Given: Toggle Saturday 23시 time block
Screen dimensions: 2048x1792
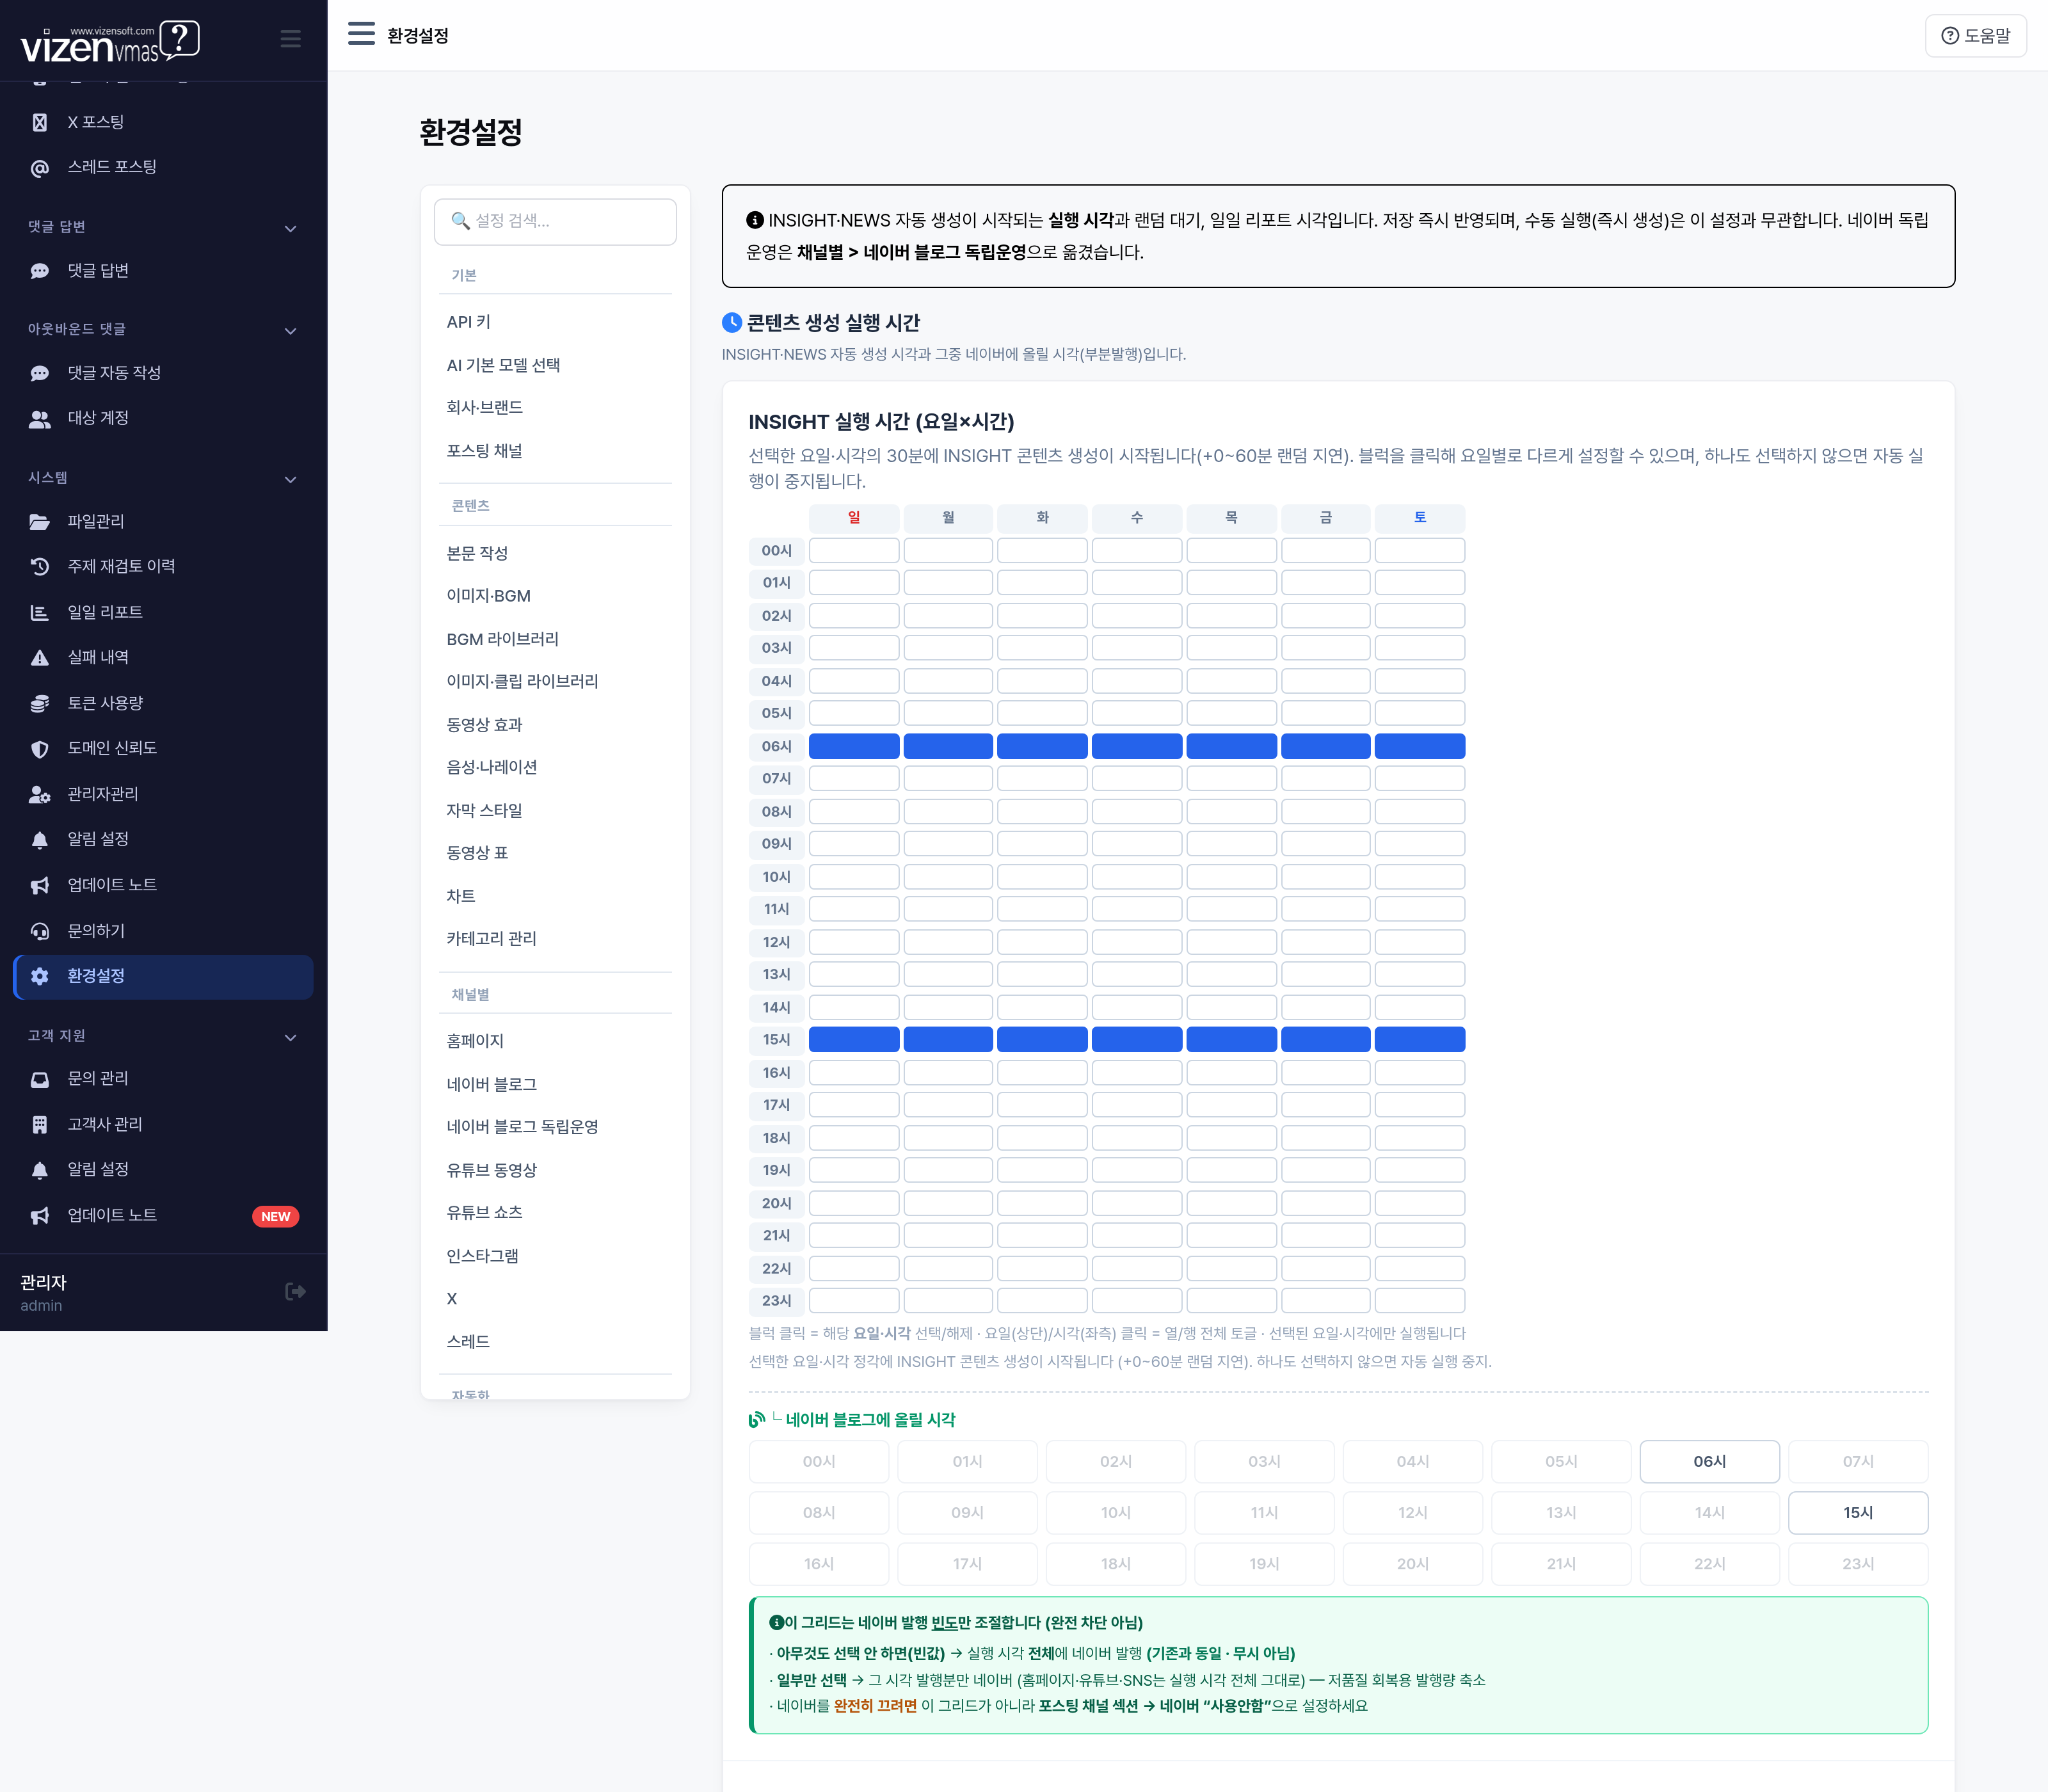Looking at the screenshot, I should [x=1419, y=1300].
